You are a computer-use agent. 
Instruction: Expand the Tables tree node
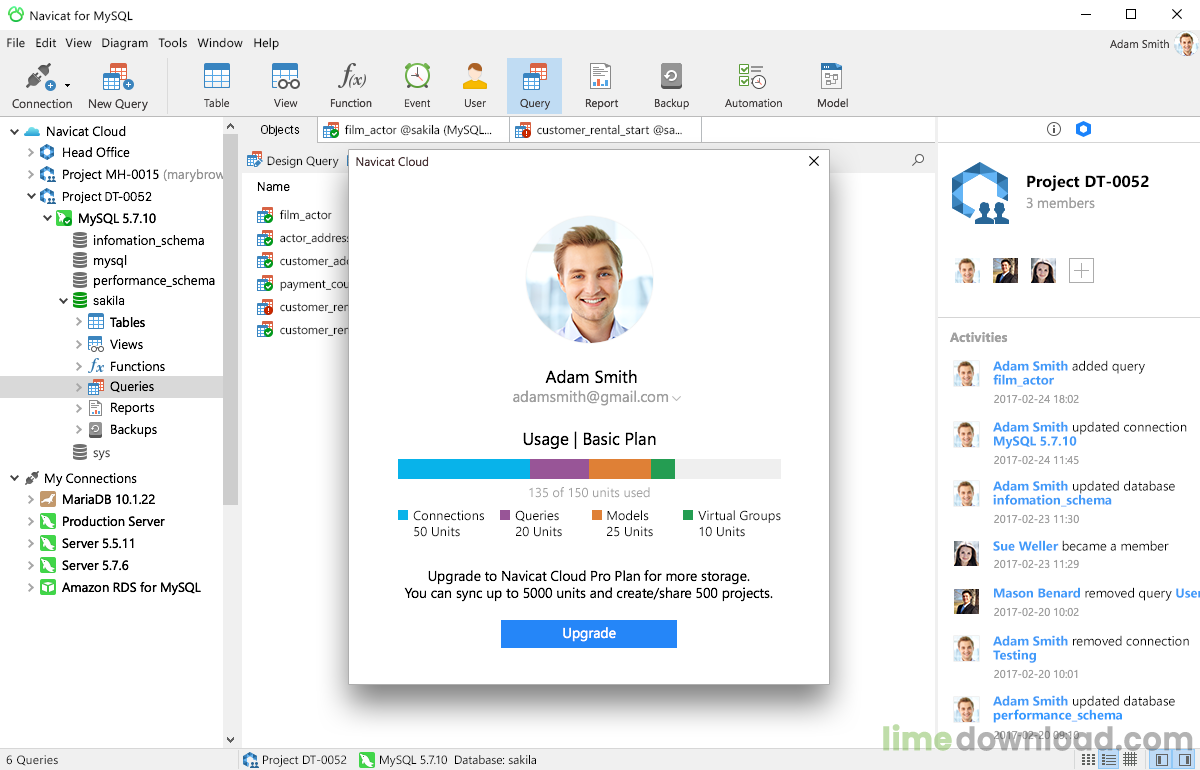pos(79,322)
